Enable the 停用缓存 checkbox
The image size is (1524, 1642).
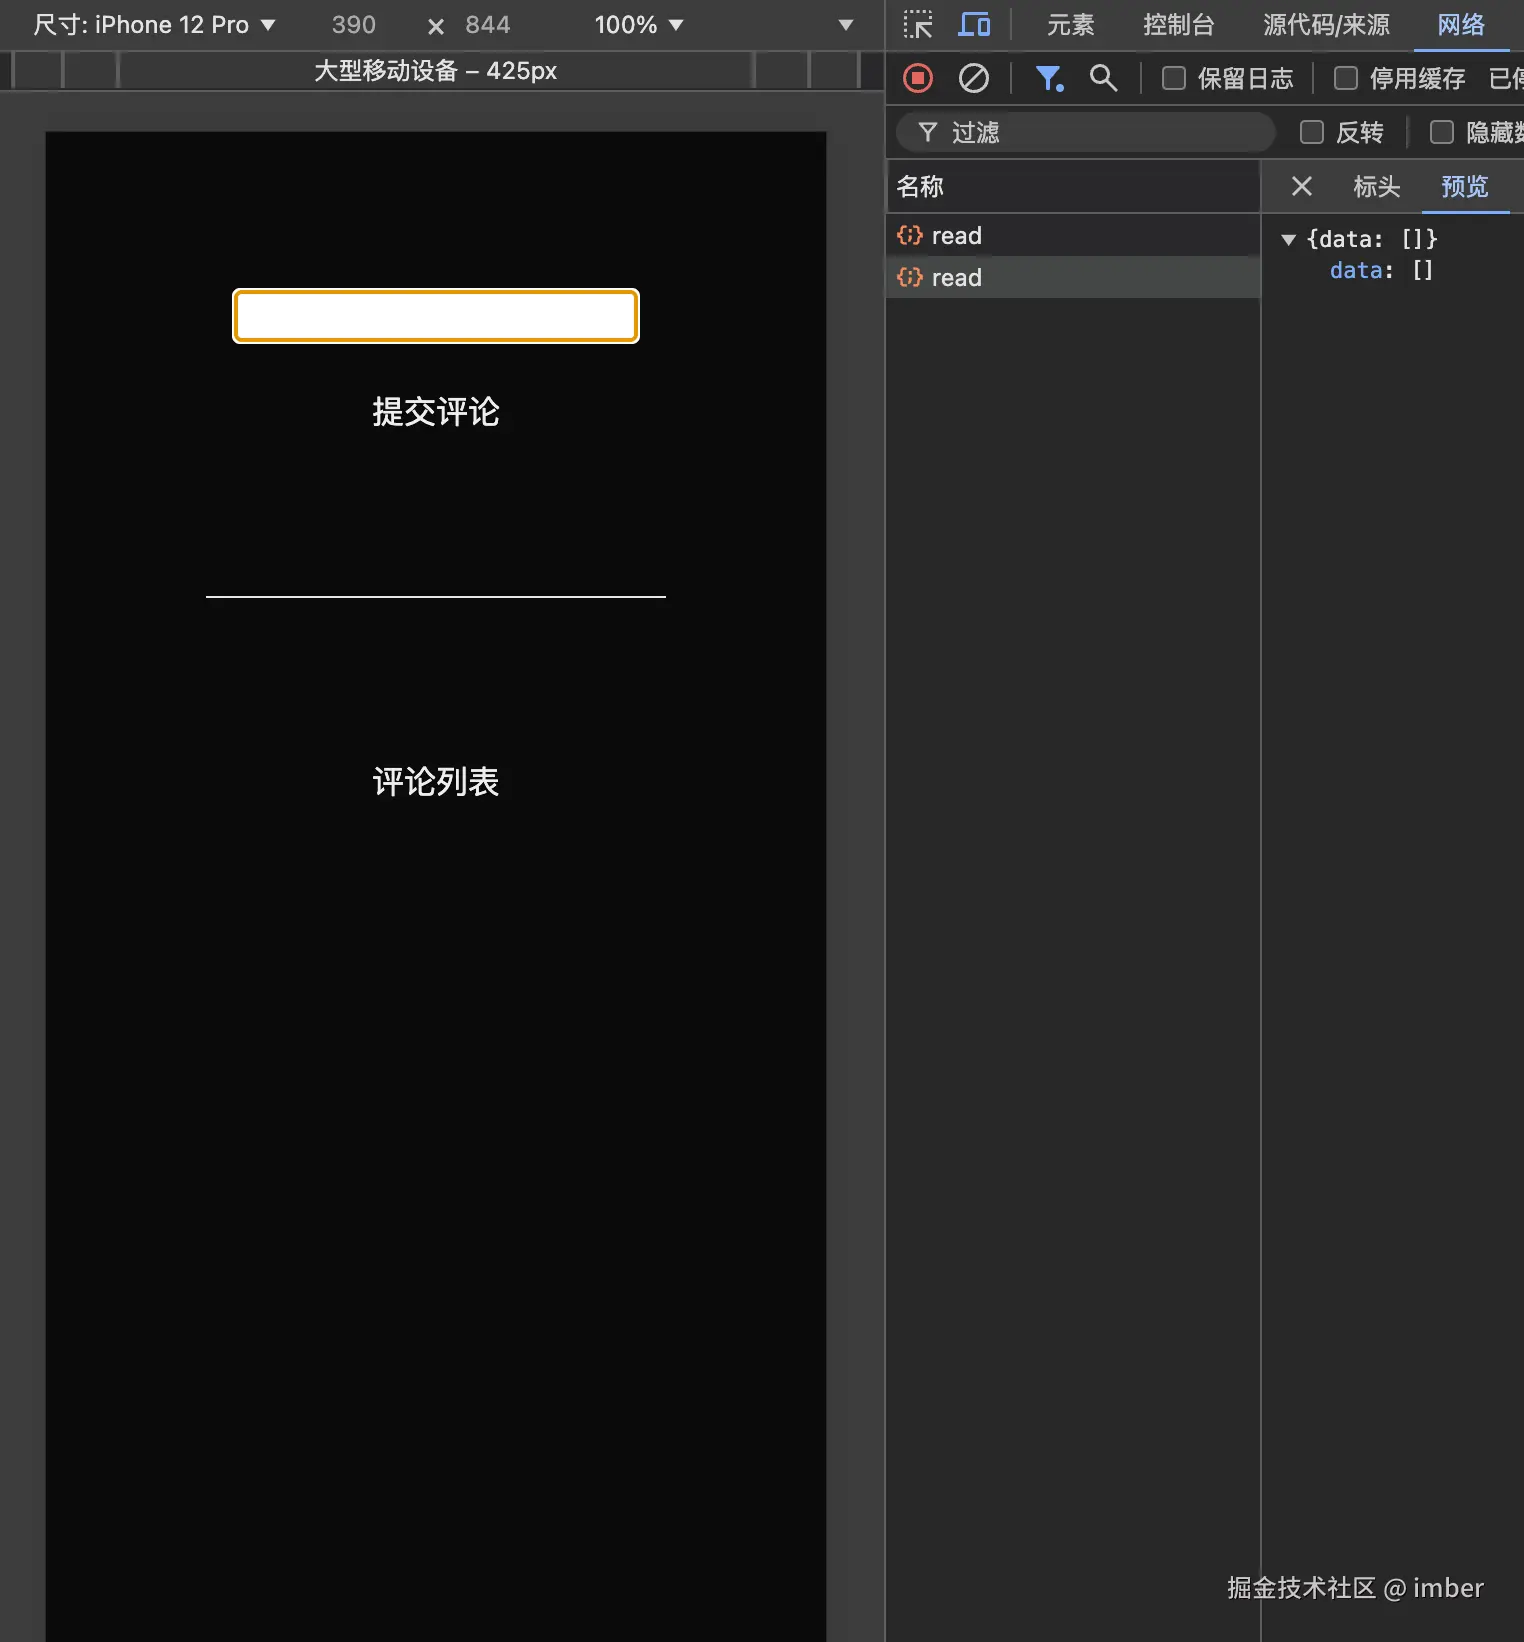pyautogui.click(x=1346, y=78)
